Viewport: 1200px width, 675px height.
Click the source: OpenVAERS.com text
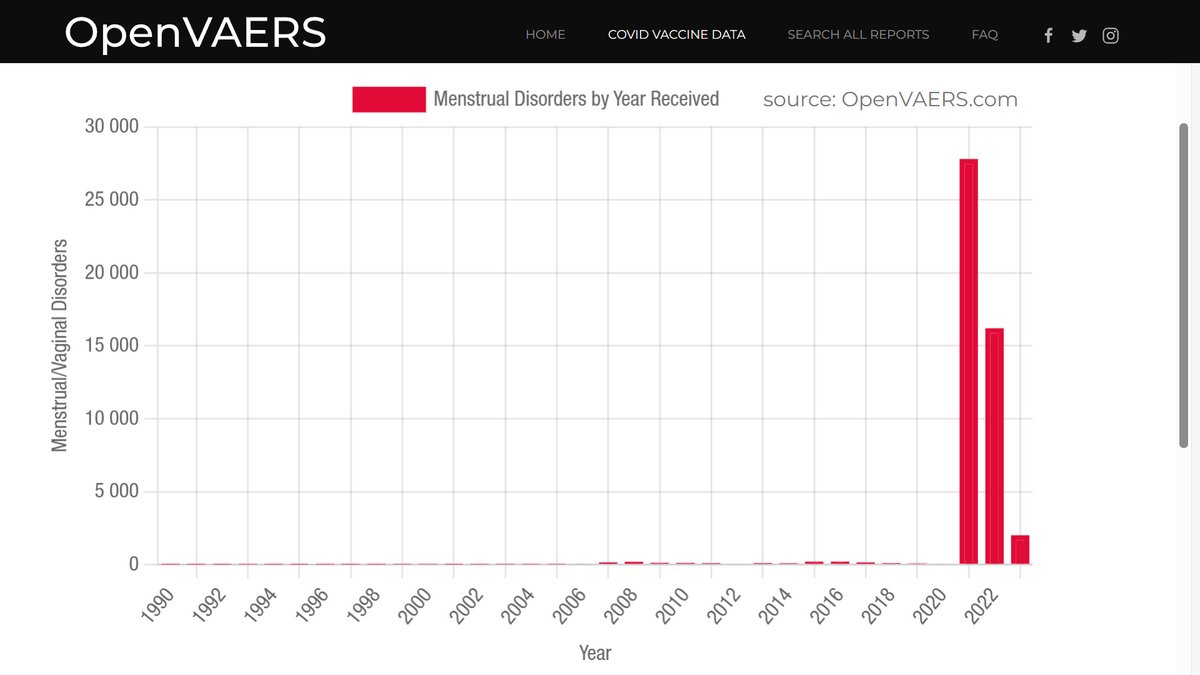890,99
